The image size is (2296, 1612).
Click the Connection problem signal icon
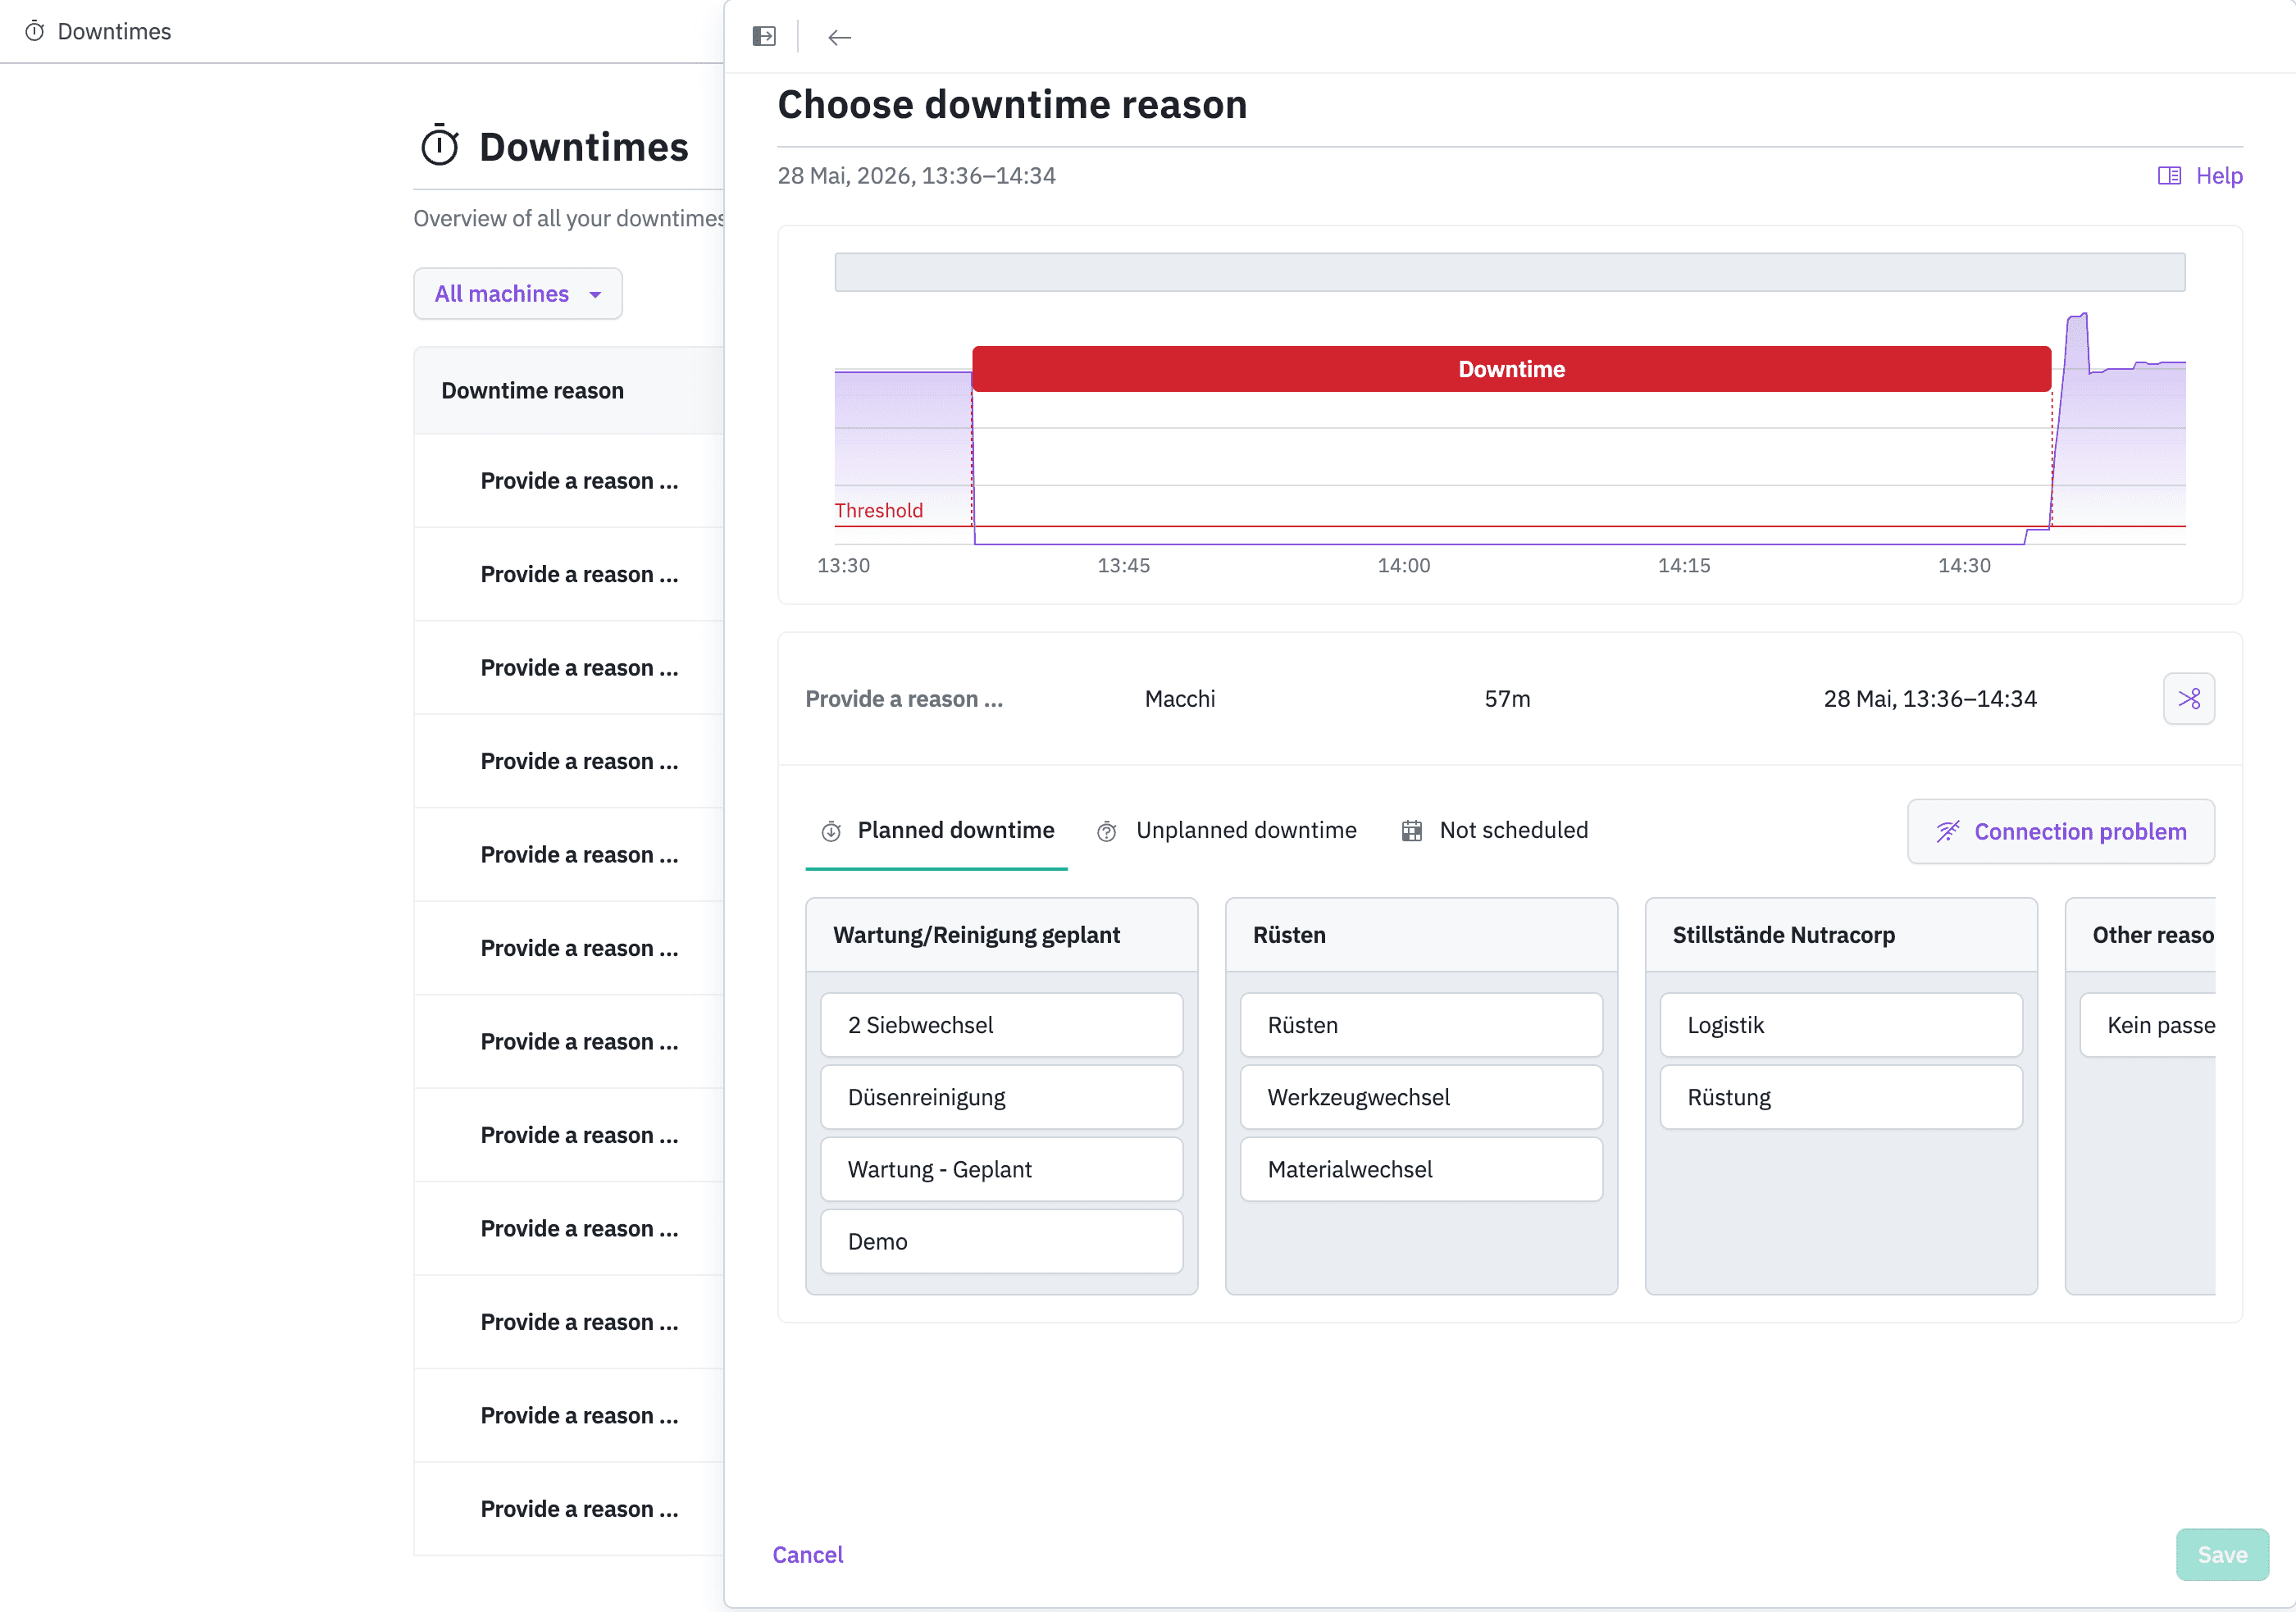[x=1948, y=832]
